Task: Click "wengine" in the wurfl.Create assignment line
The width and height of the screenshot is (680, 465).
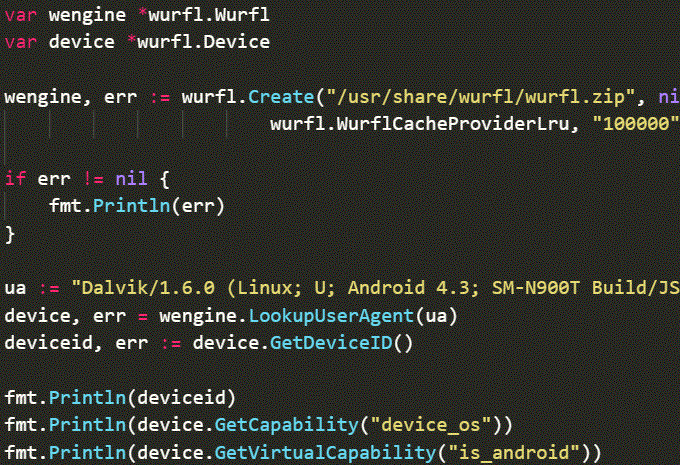Action: point(43,97)
